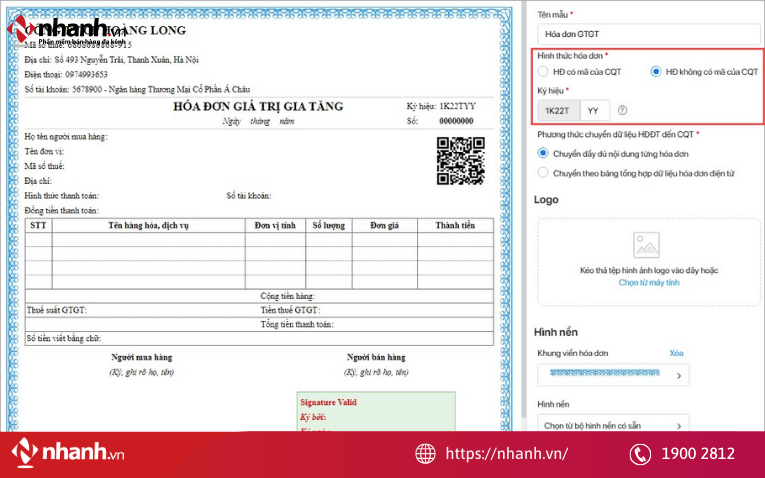This screenshot has width=765, height=478.
Task: Click Tổng tiền thanh toán row
Action: [259, 324]
